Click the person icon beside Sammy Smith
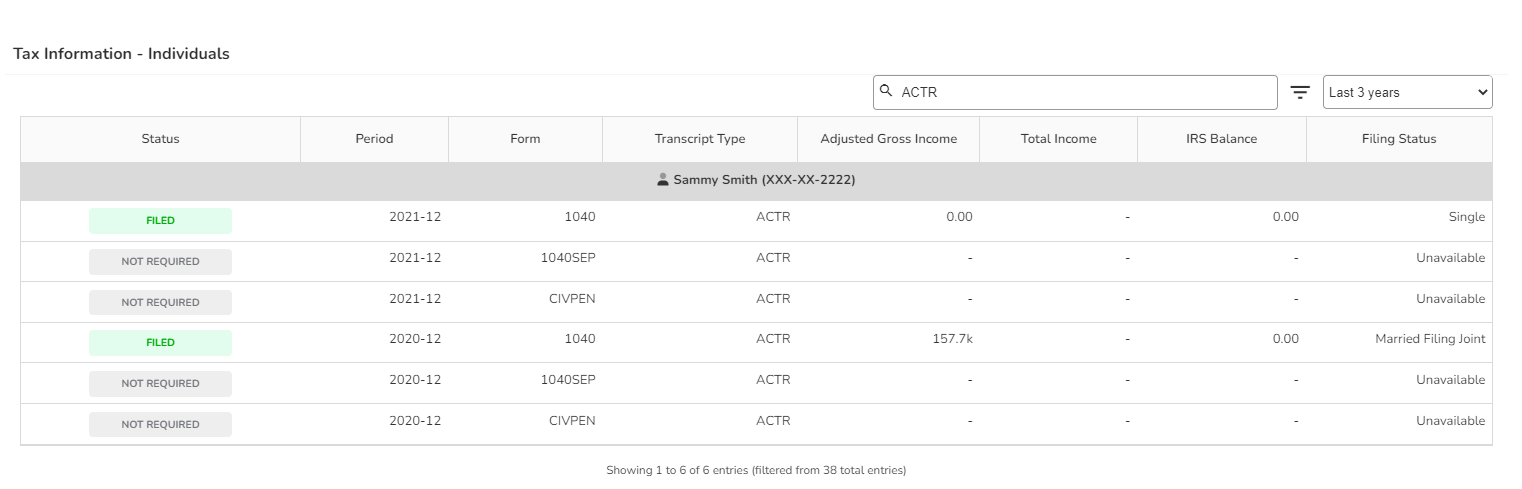This screenshot has width=1522, height=489. 662,180
